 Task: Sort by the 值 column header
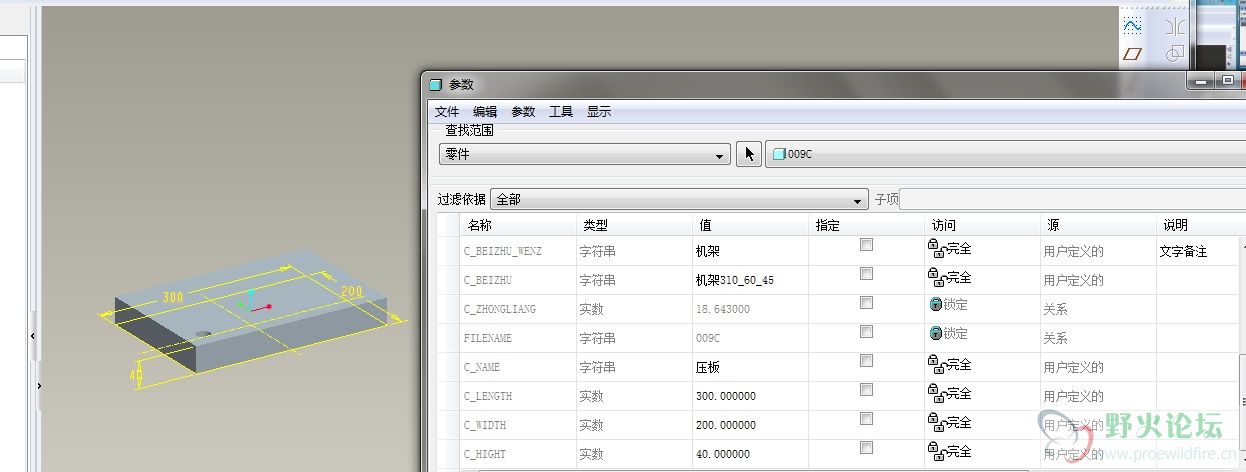coord(750,226)
